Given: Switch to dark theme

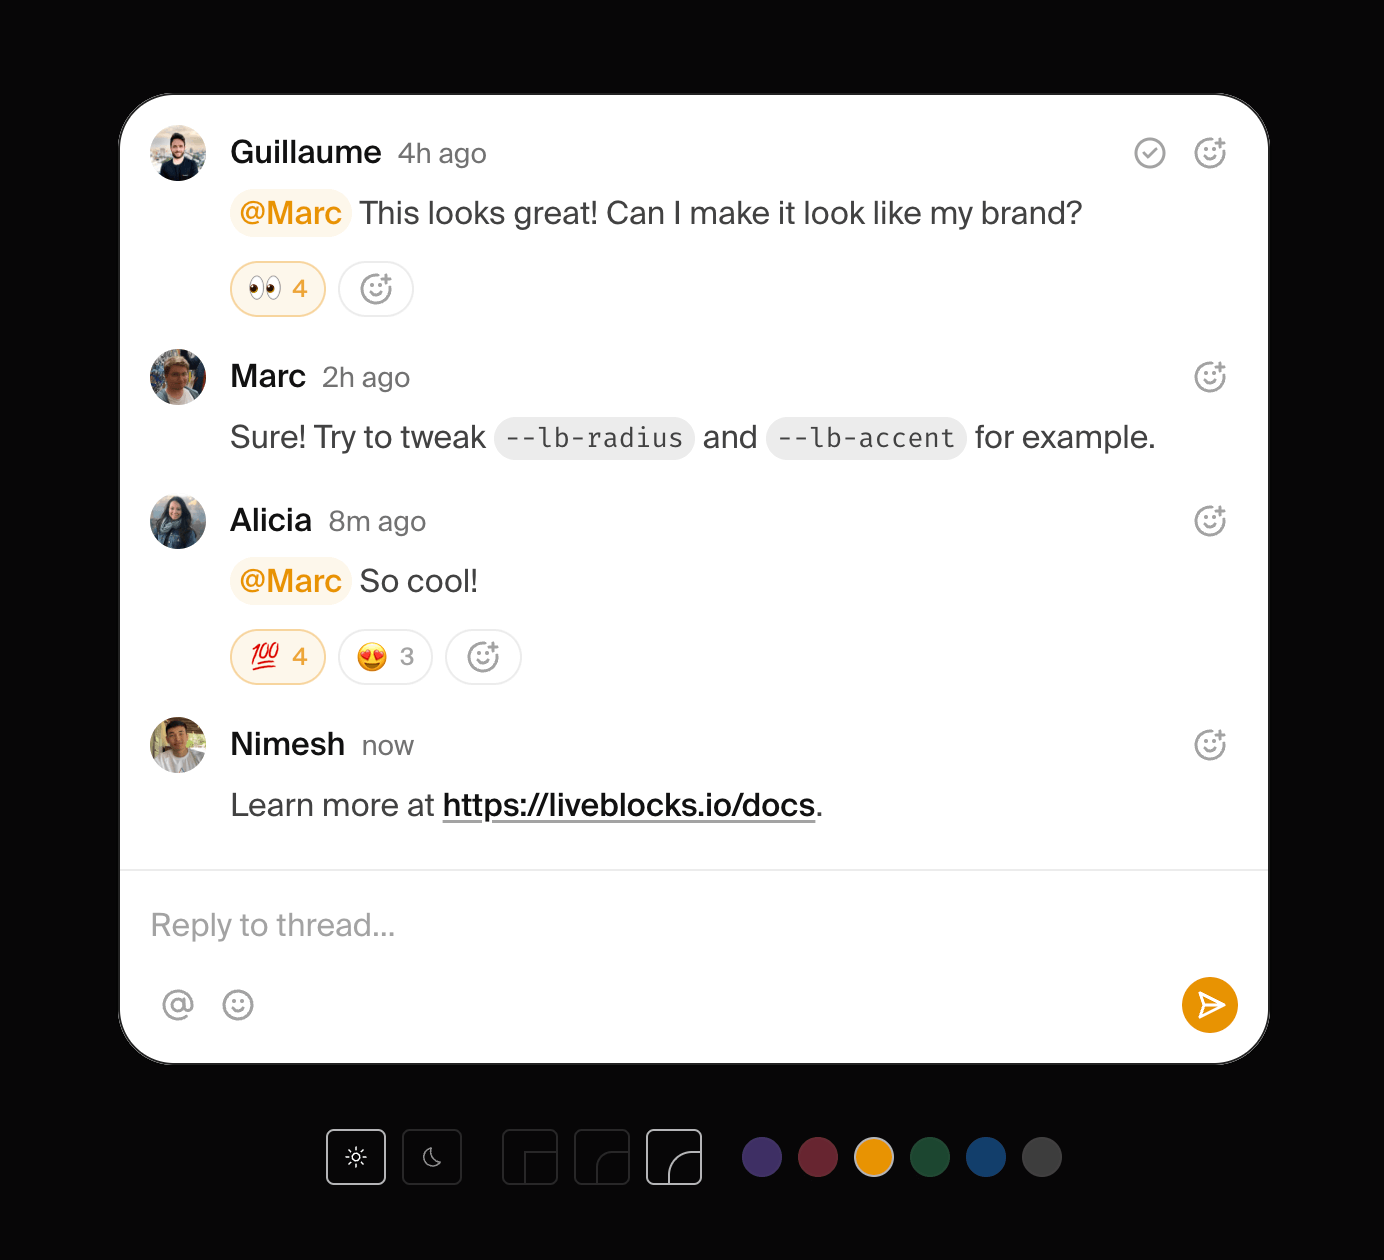Looking at the screenshot, I should click(432, 1157).
